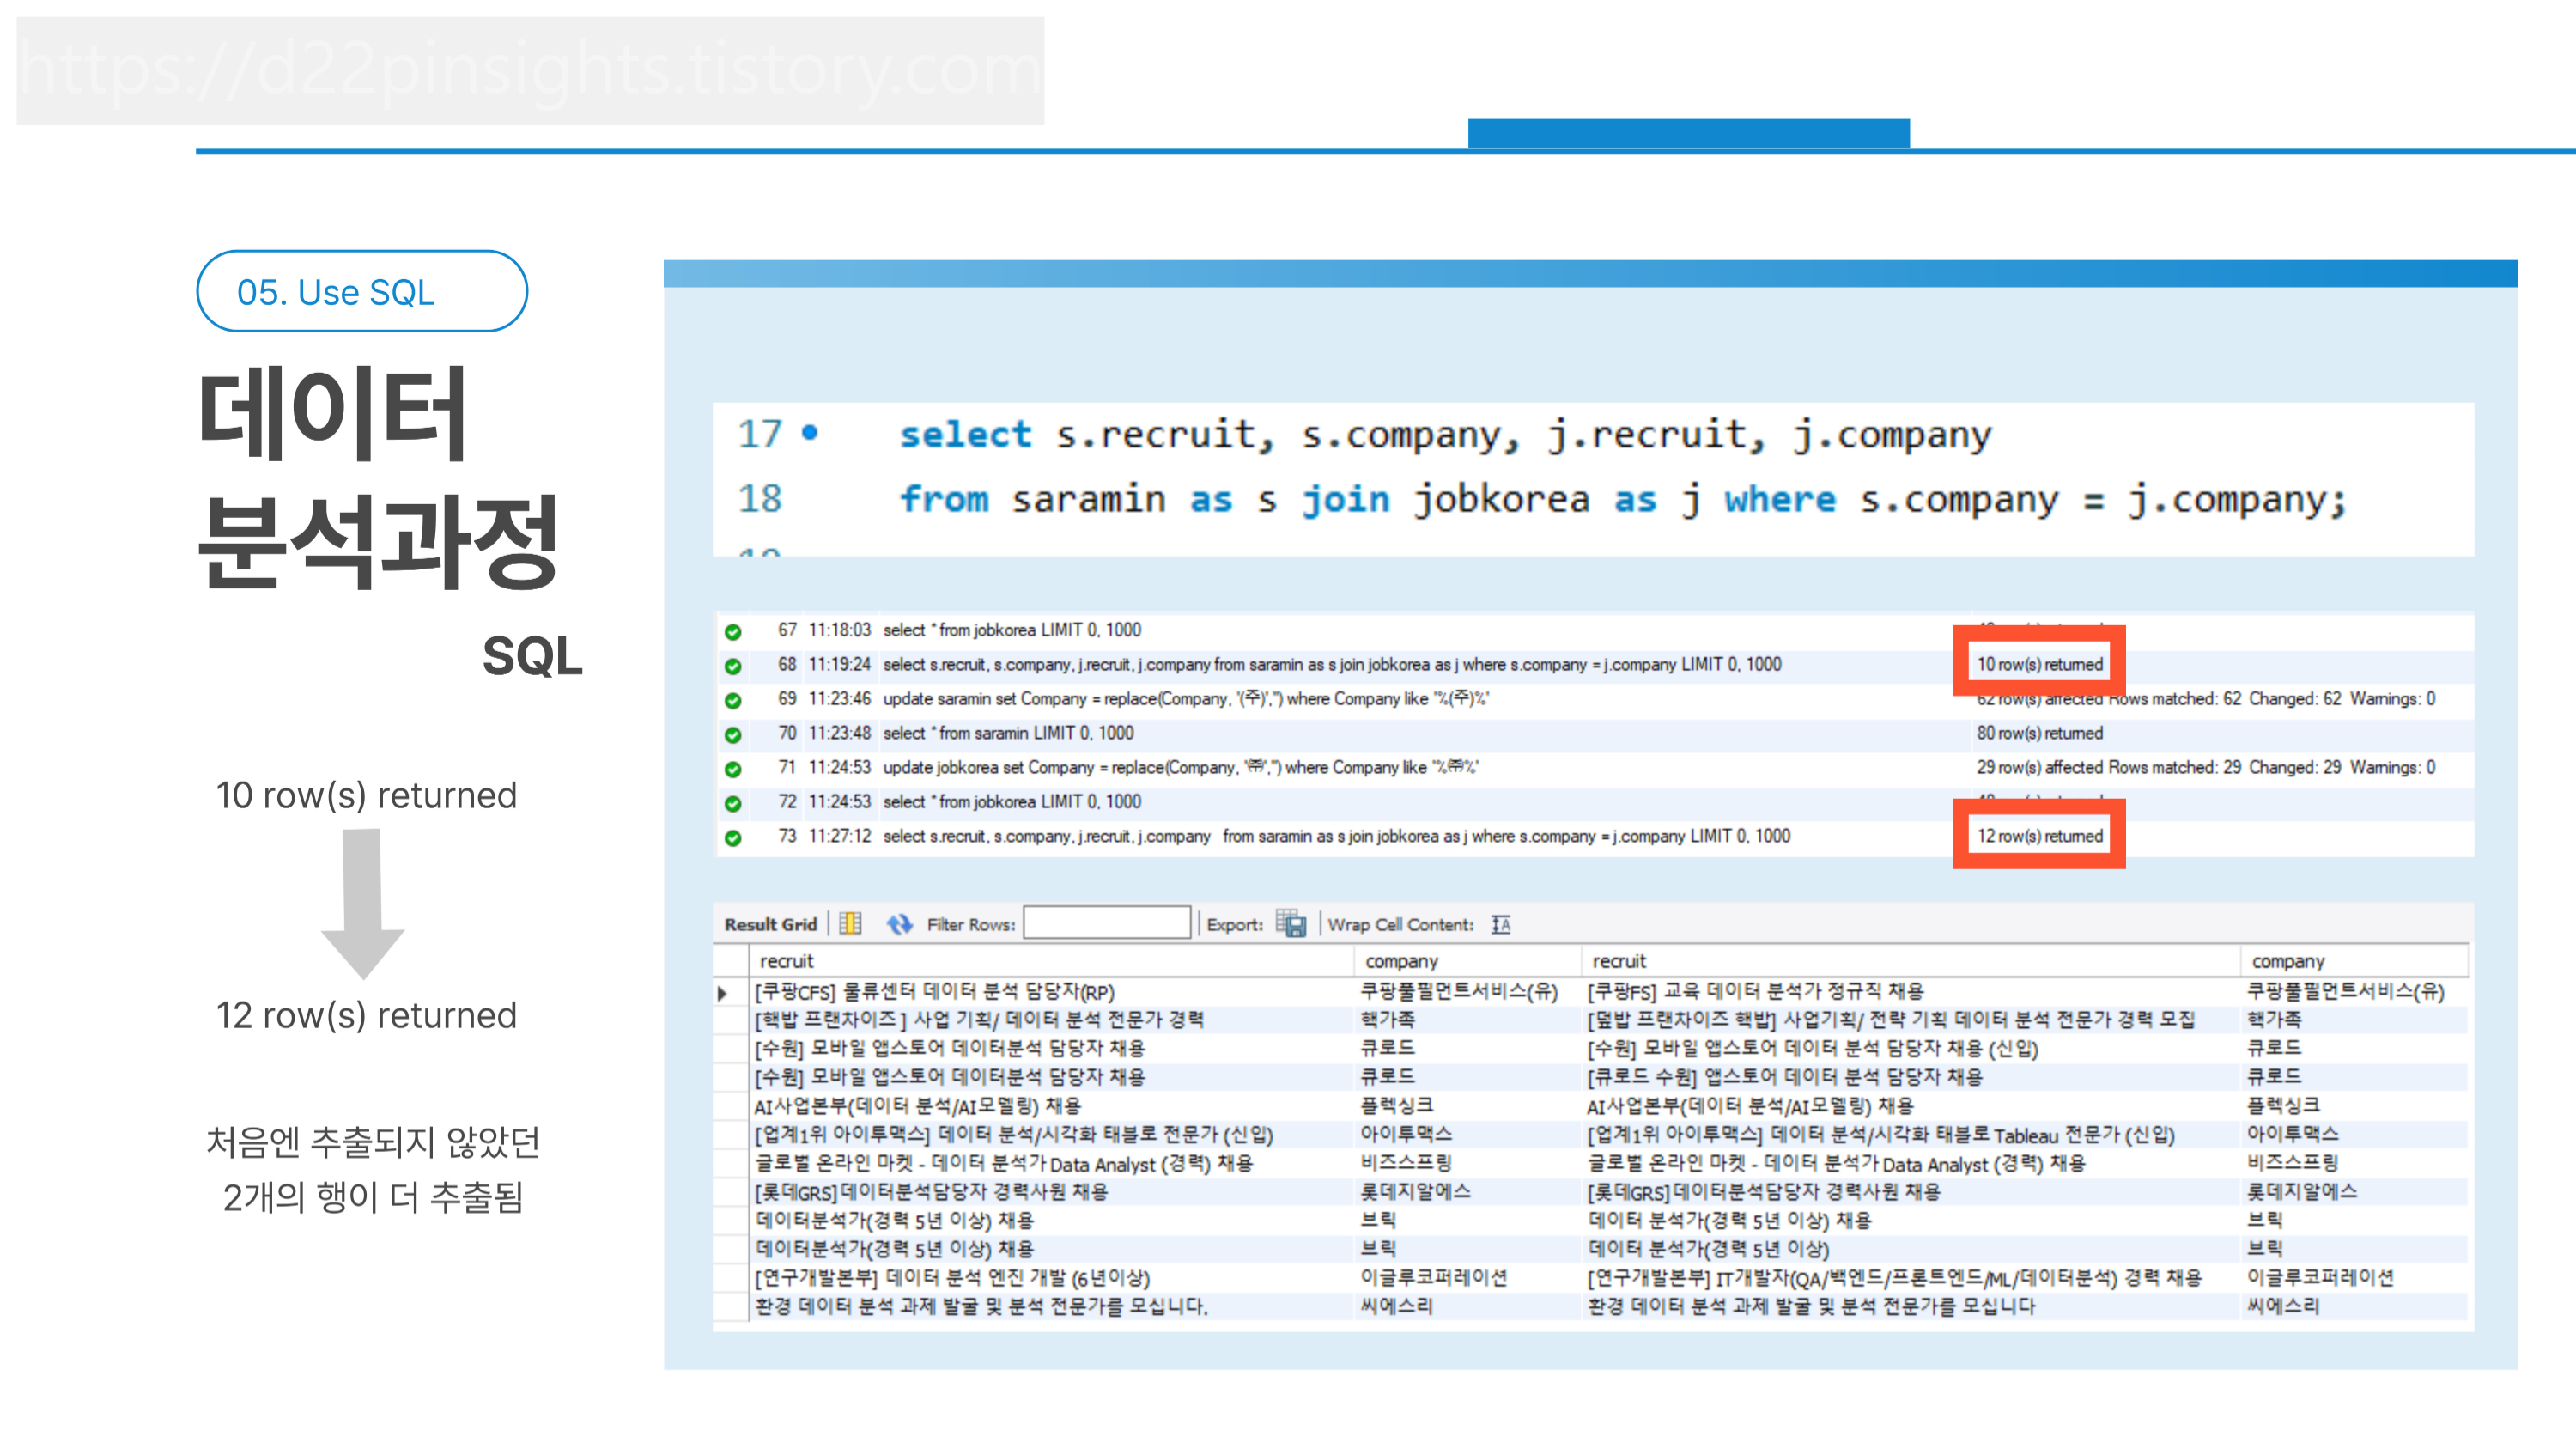Toggle the Wrap Cell Content icon
2576x1449 pixels.
coord(1501,925)
